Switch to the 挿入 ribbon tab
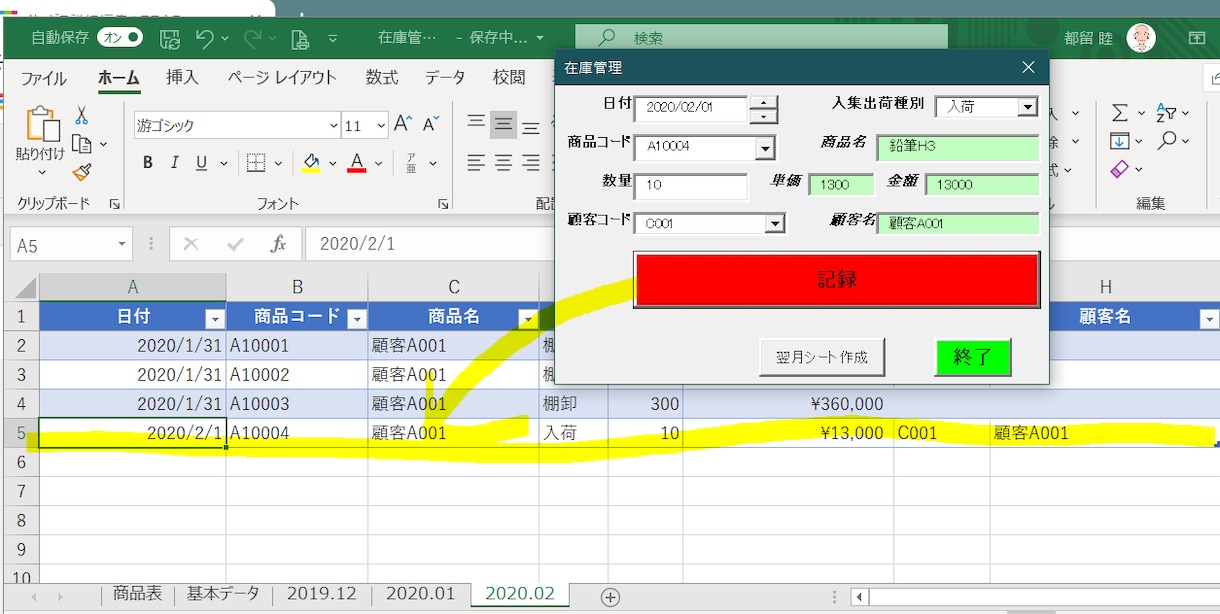This screenshot has height=614, width=1220. point(182,78)
